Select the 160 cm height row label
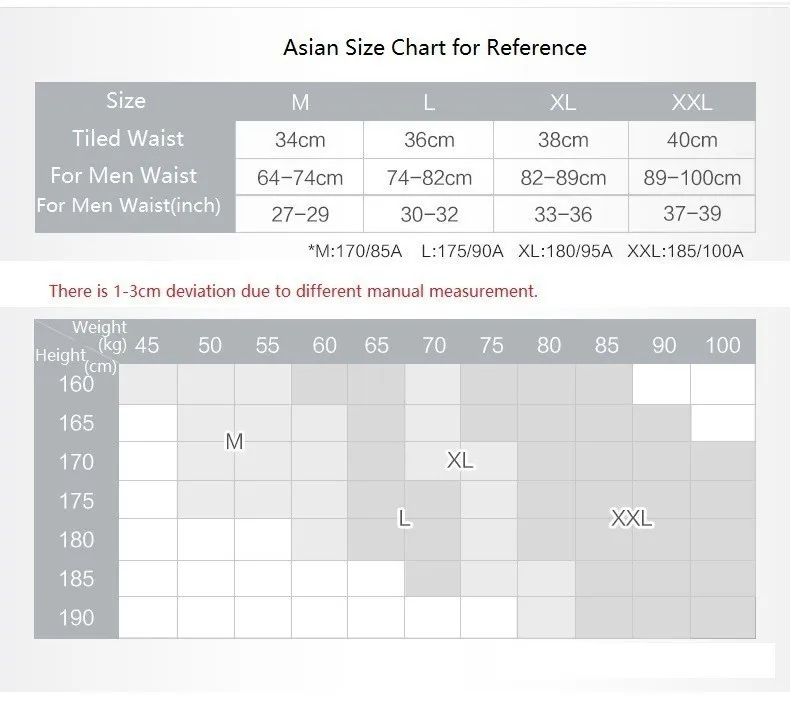 pyautogui.click(x=76, y=384)
